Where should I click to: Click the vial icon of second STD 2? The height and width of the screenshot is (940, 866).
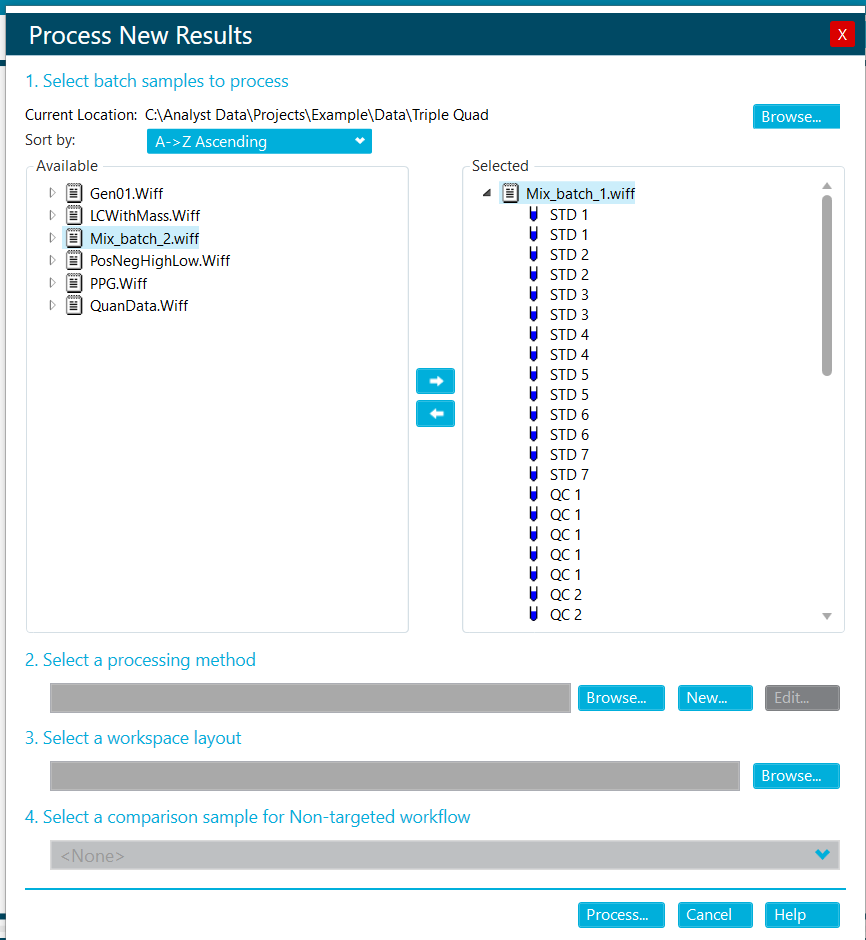(533, 275)
